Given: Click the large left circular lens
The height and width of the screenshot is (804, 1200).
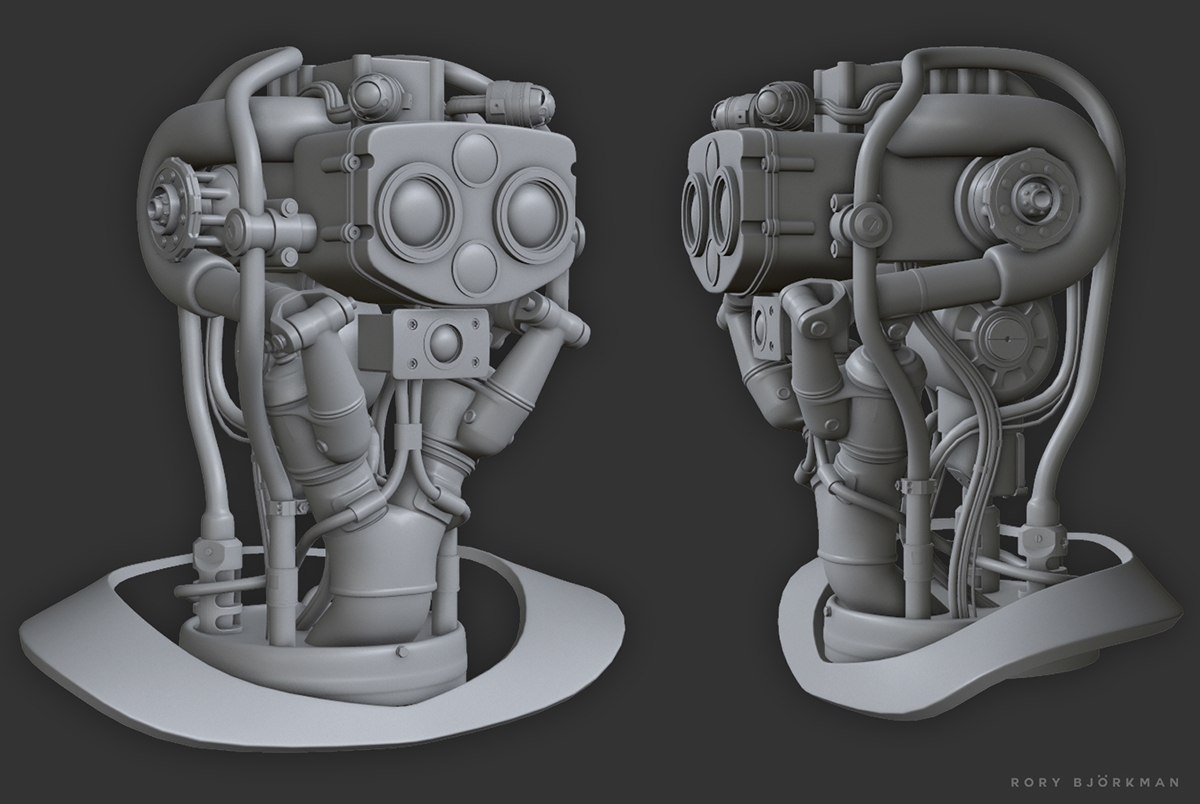Looking at the screenshot, I should [x=417, y=211].
